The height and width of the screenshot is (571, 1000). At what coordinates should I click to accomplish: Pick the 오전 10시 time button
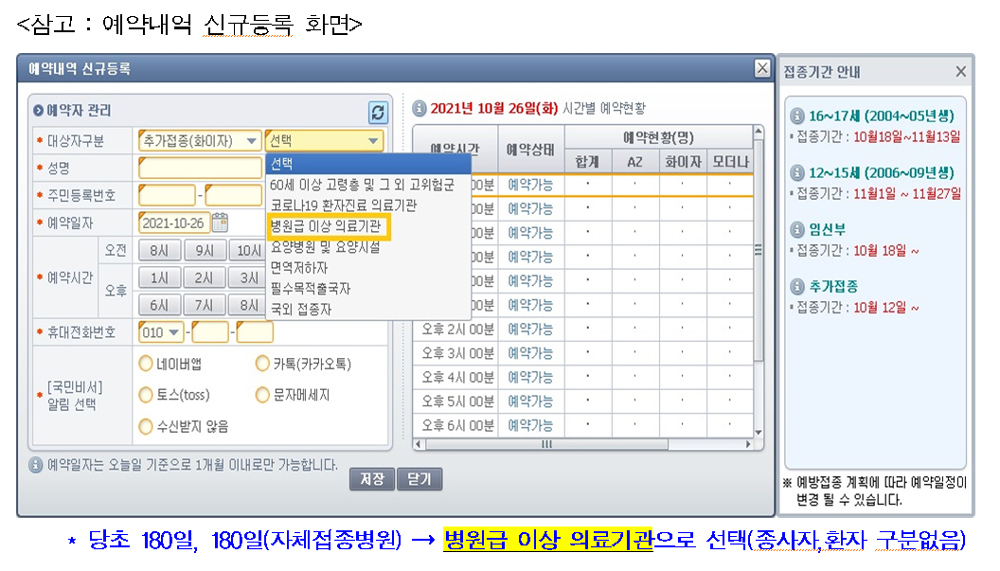pyautogui.click(x=247, y=251)
